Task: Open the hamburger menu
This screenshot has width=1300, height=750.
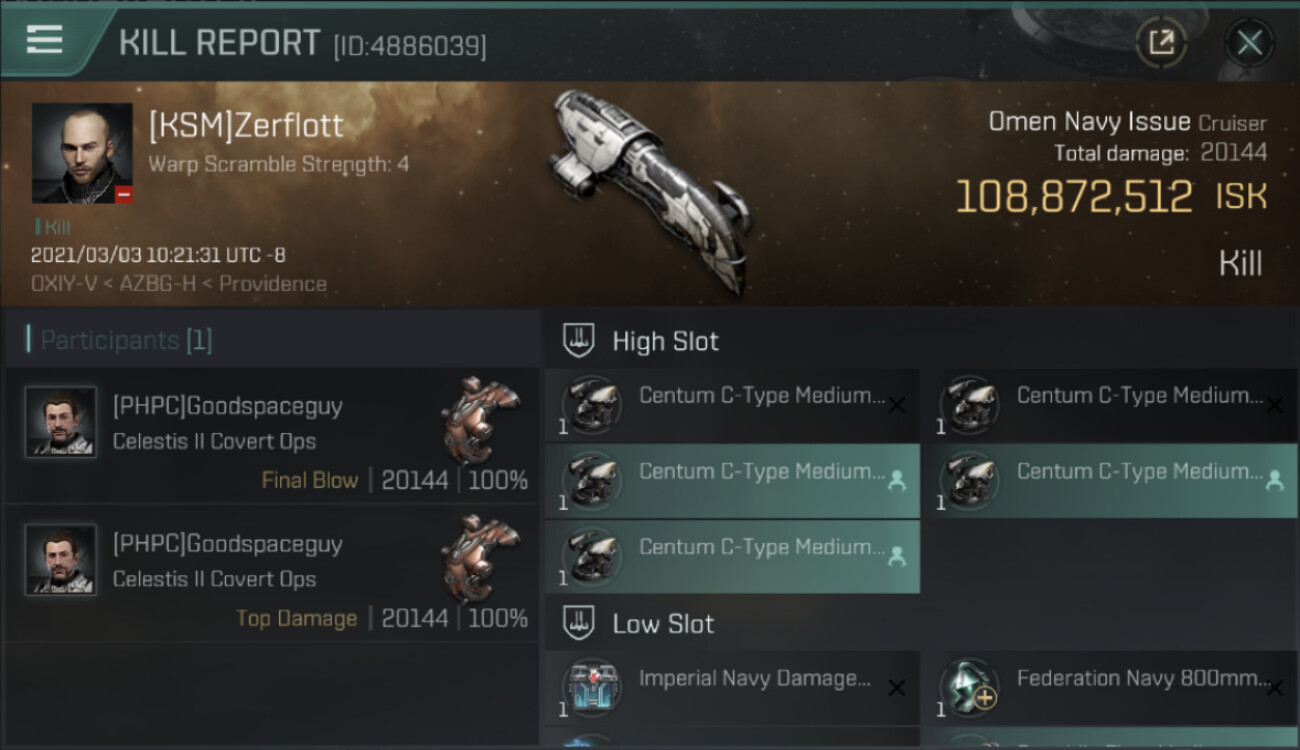Action: click(x=45, y=40)
